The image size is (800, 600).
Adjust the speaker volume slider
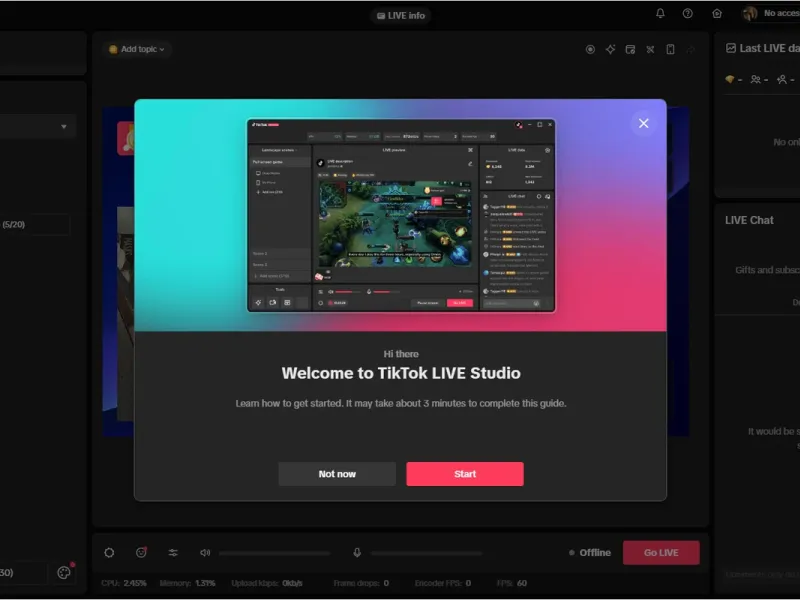275,553
